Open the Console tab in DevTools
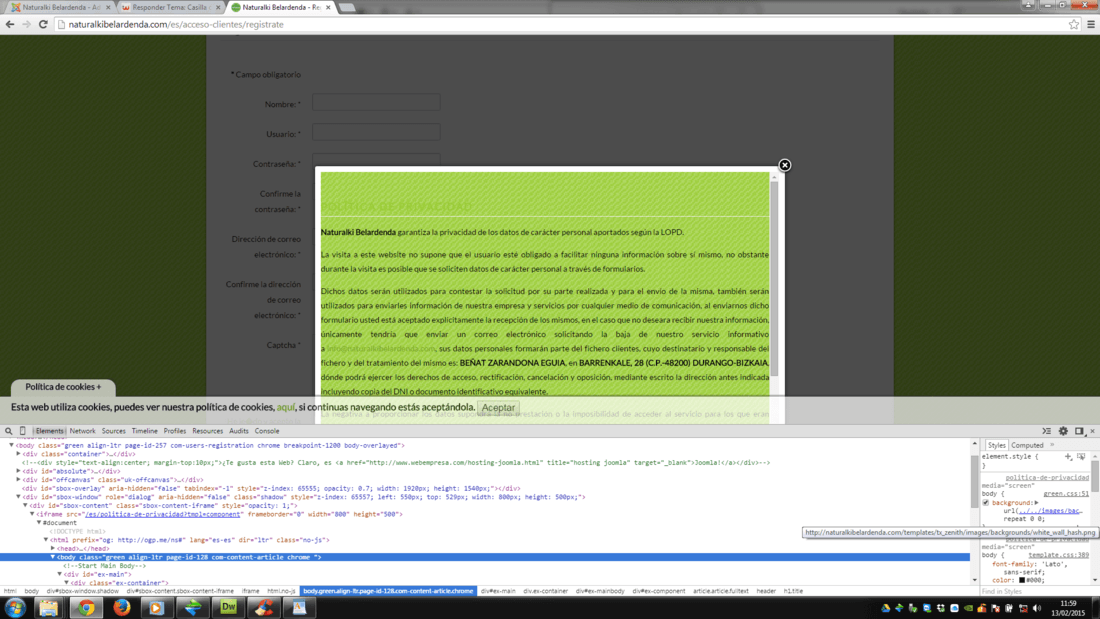The height and width of the screenshot is (619, 1100). pyautogui.click(x=267, y=431)
